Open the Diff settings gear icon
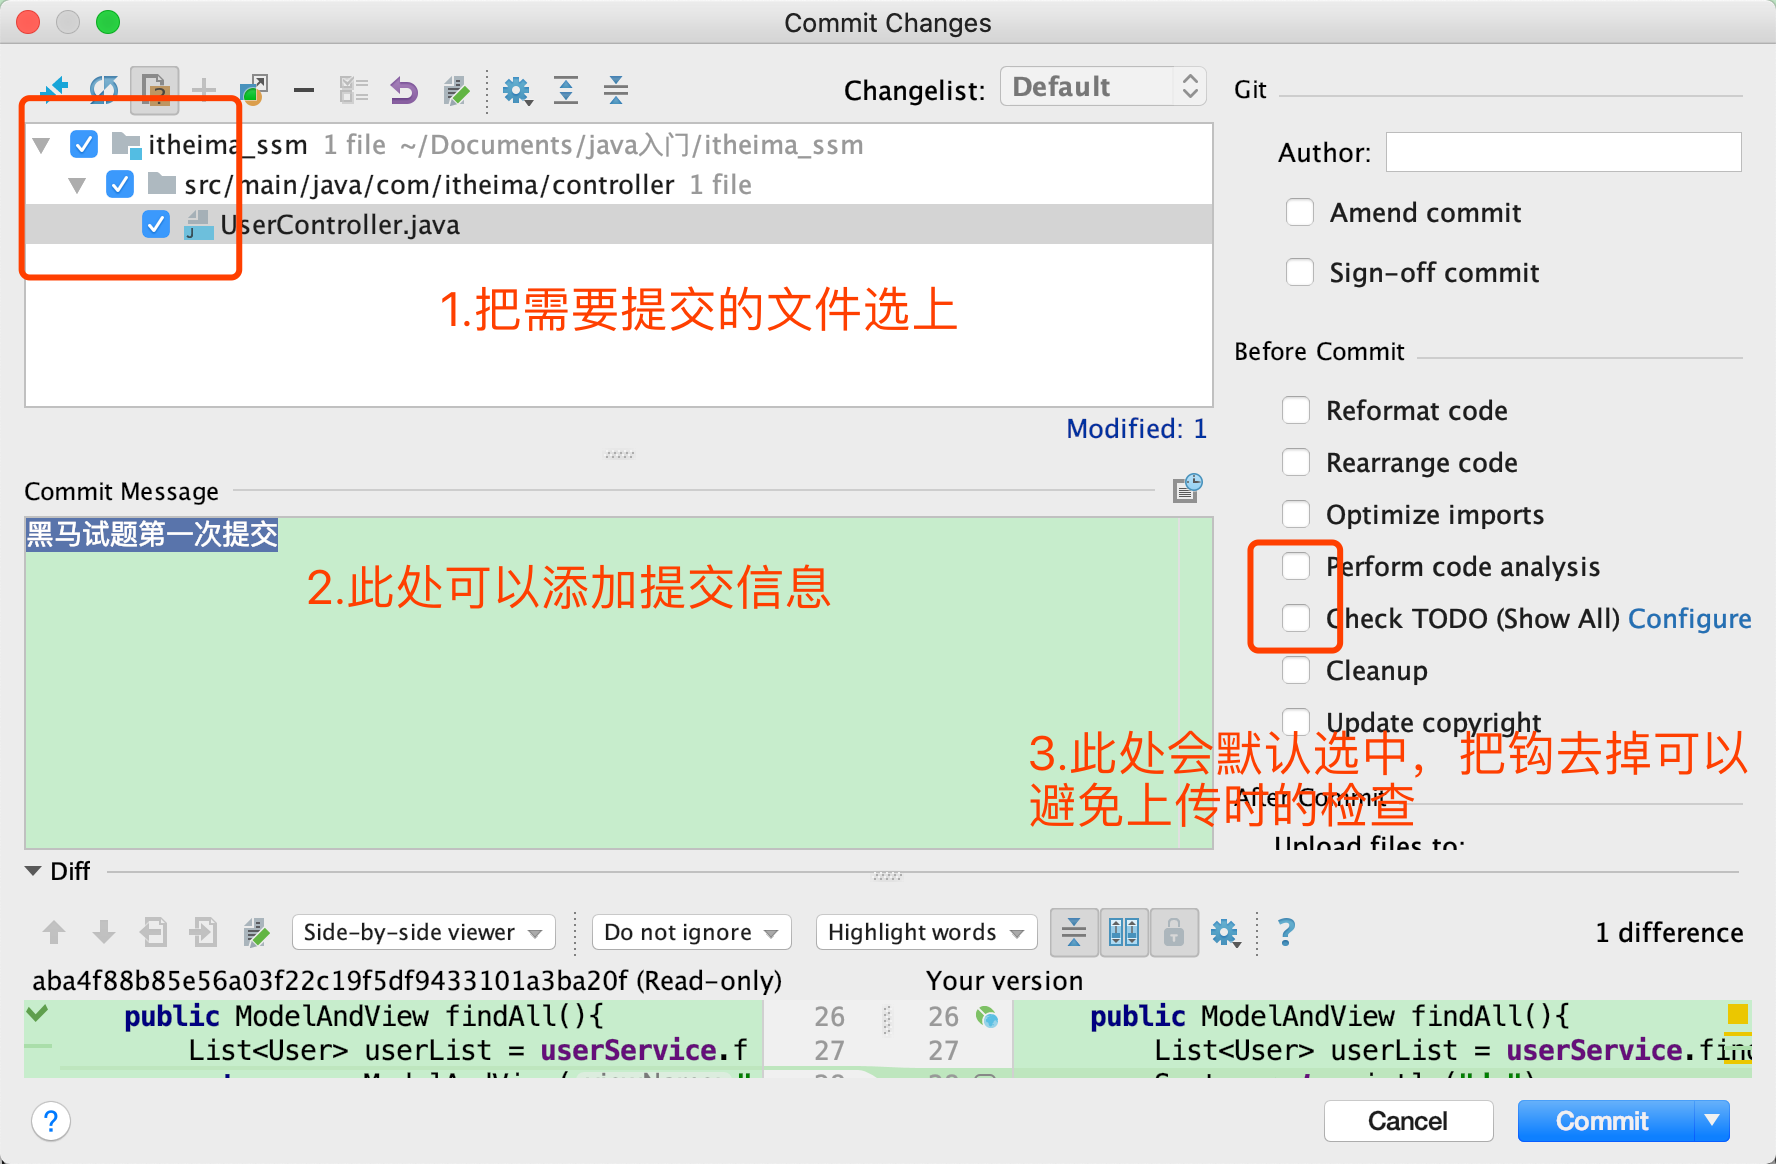Image resolution: width=1776 pixels, height=1164 pixels. point(1225,933)
